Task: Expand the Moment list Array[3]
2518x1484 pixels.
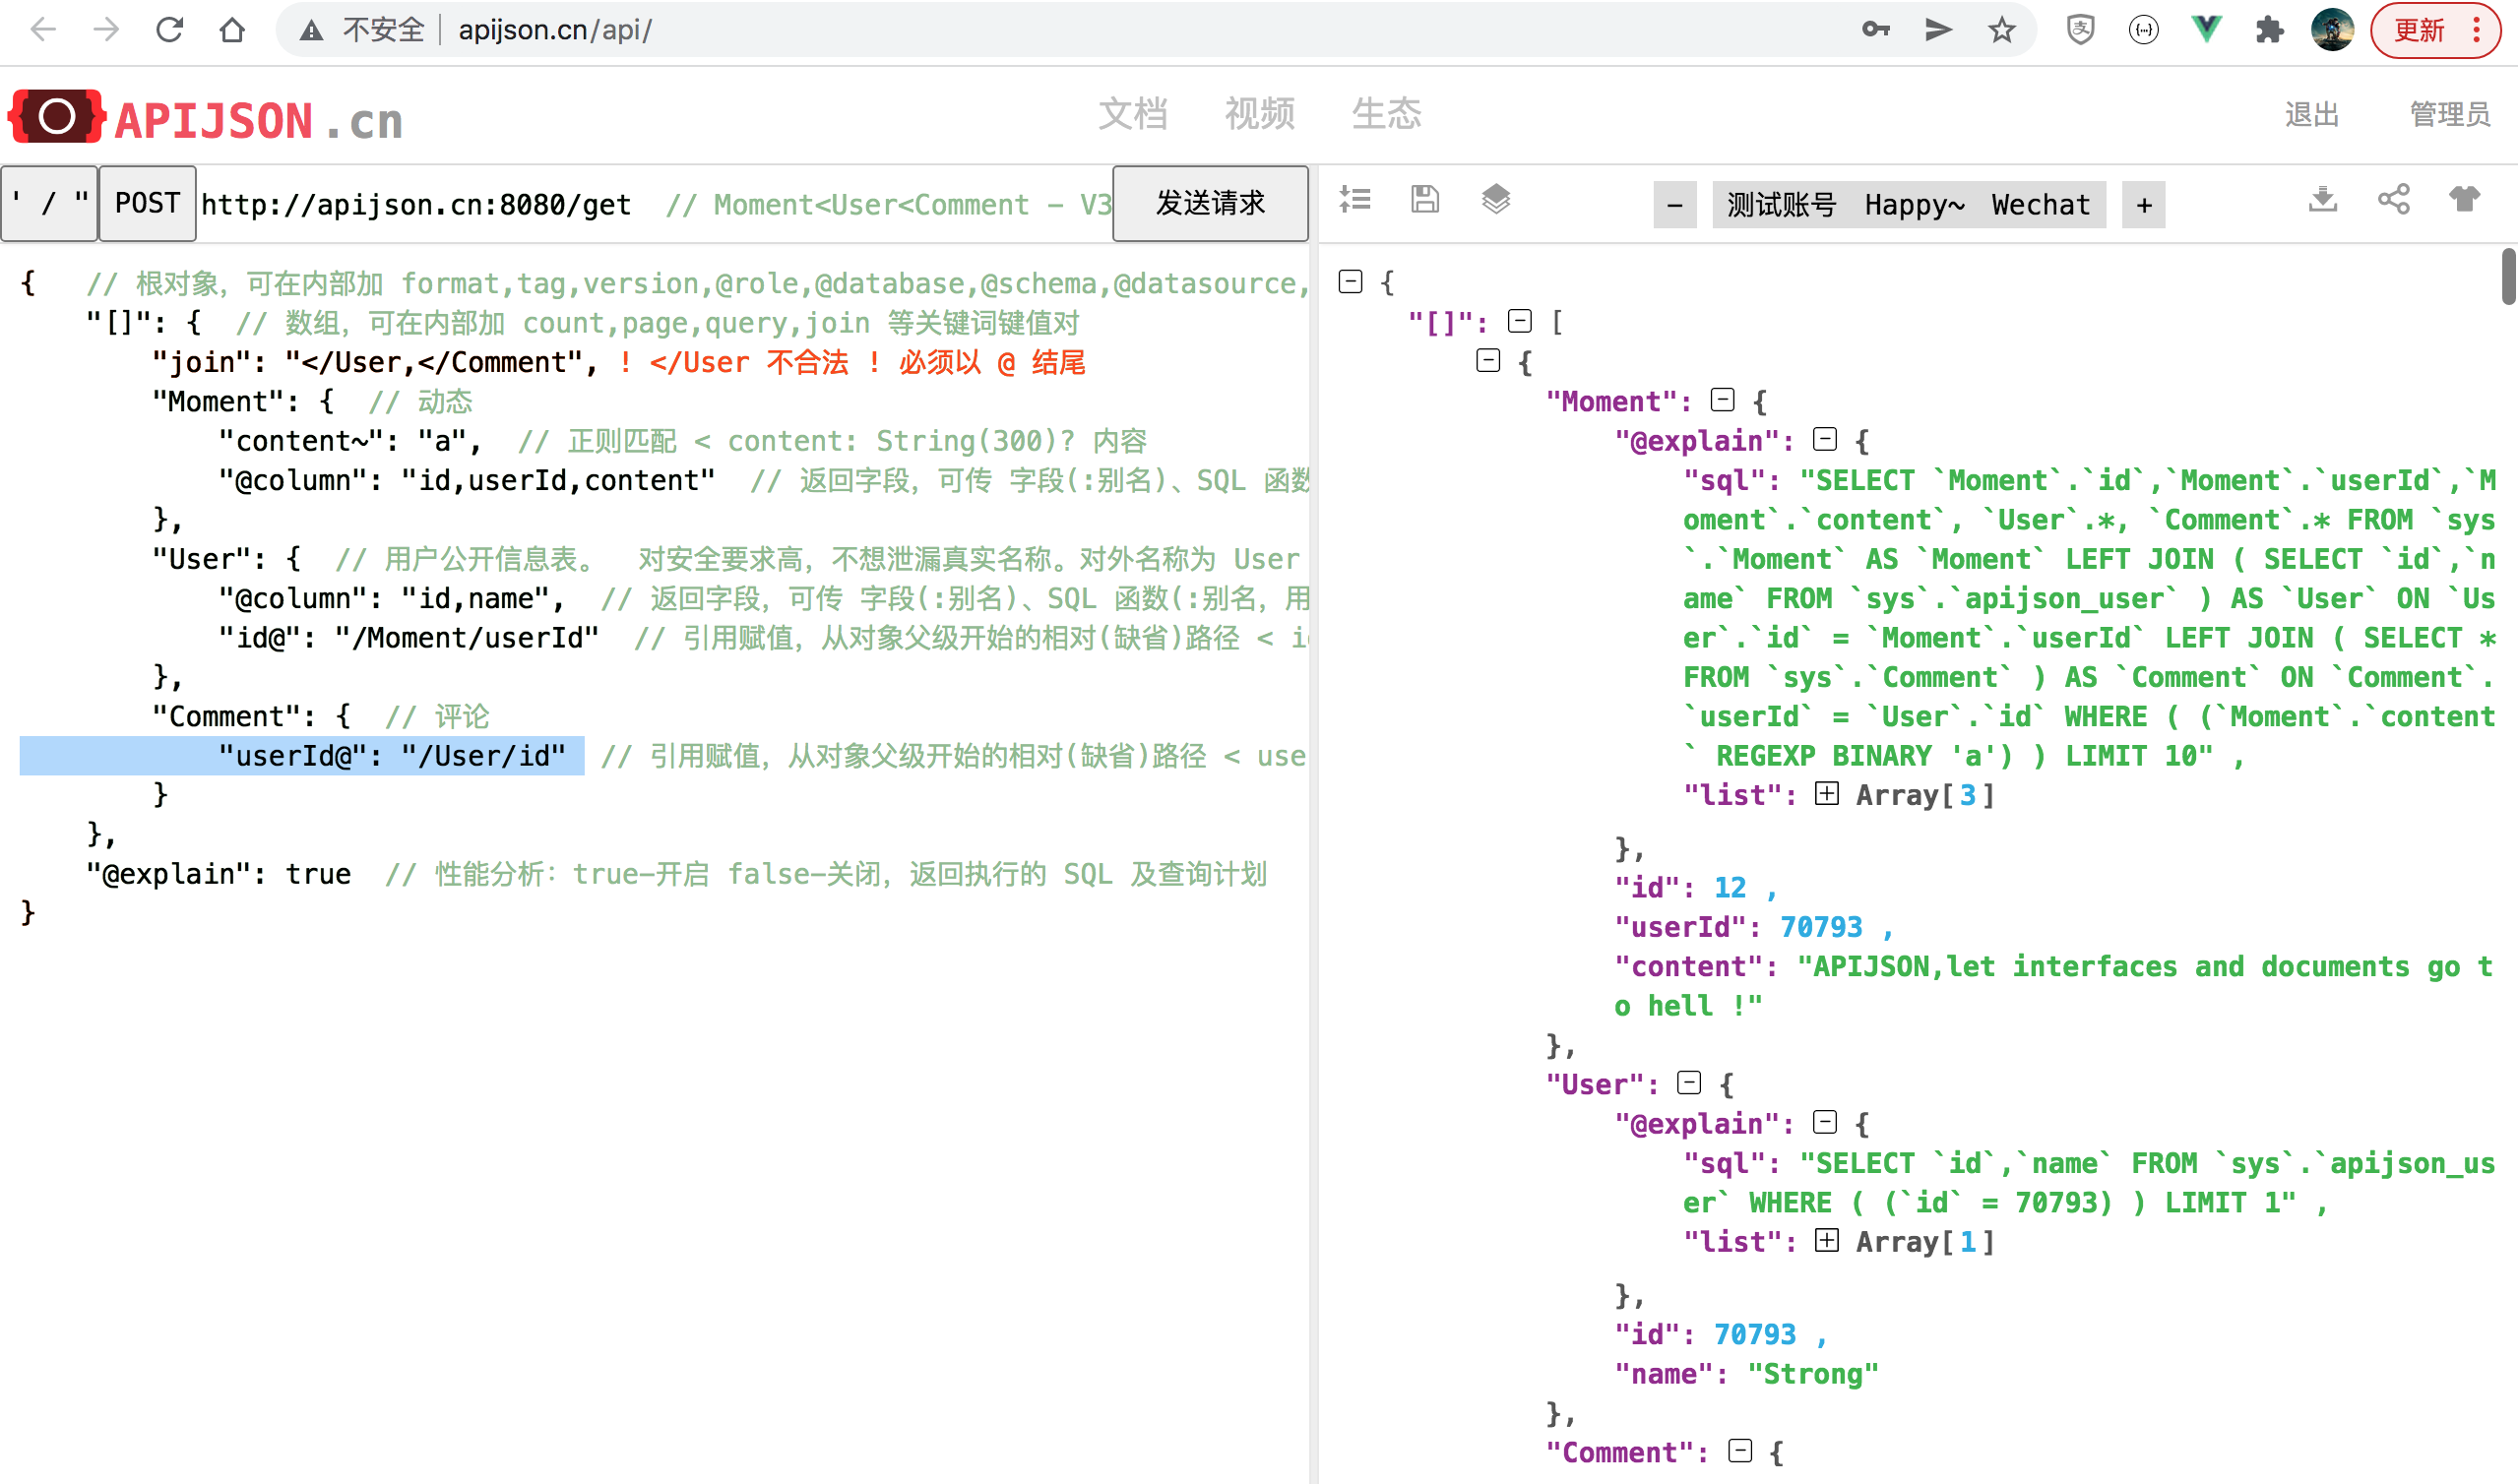Action: [x=1826, y=794]
